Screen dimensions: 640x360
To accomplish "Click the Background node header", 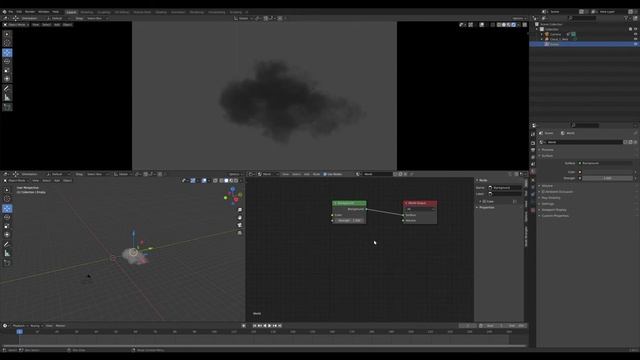I will 349,203.
